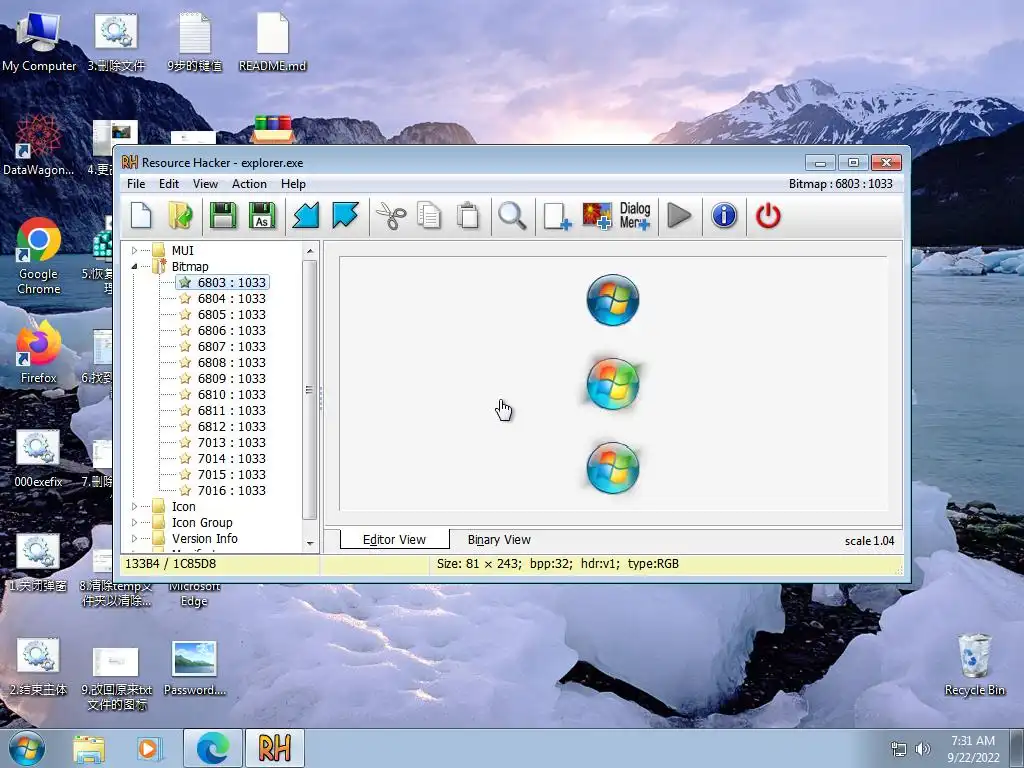1024x768 pixels.
Task: Open a file with the folder icon
Action: (180, 216)
